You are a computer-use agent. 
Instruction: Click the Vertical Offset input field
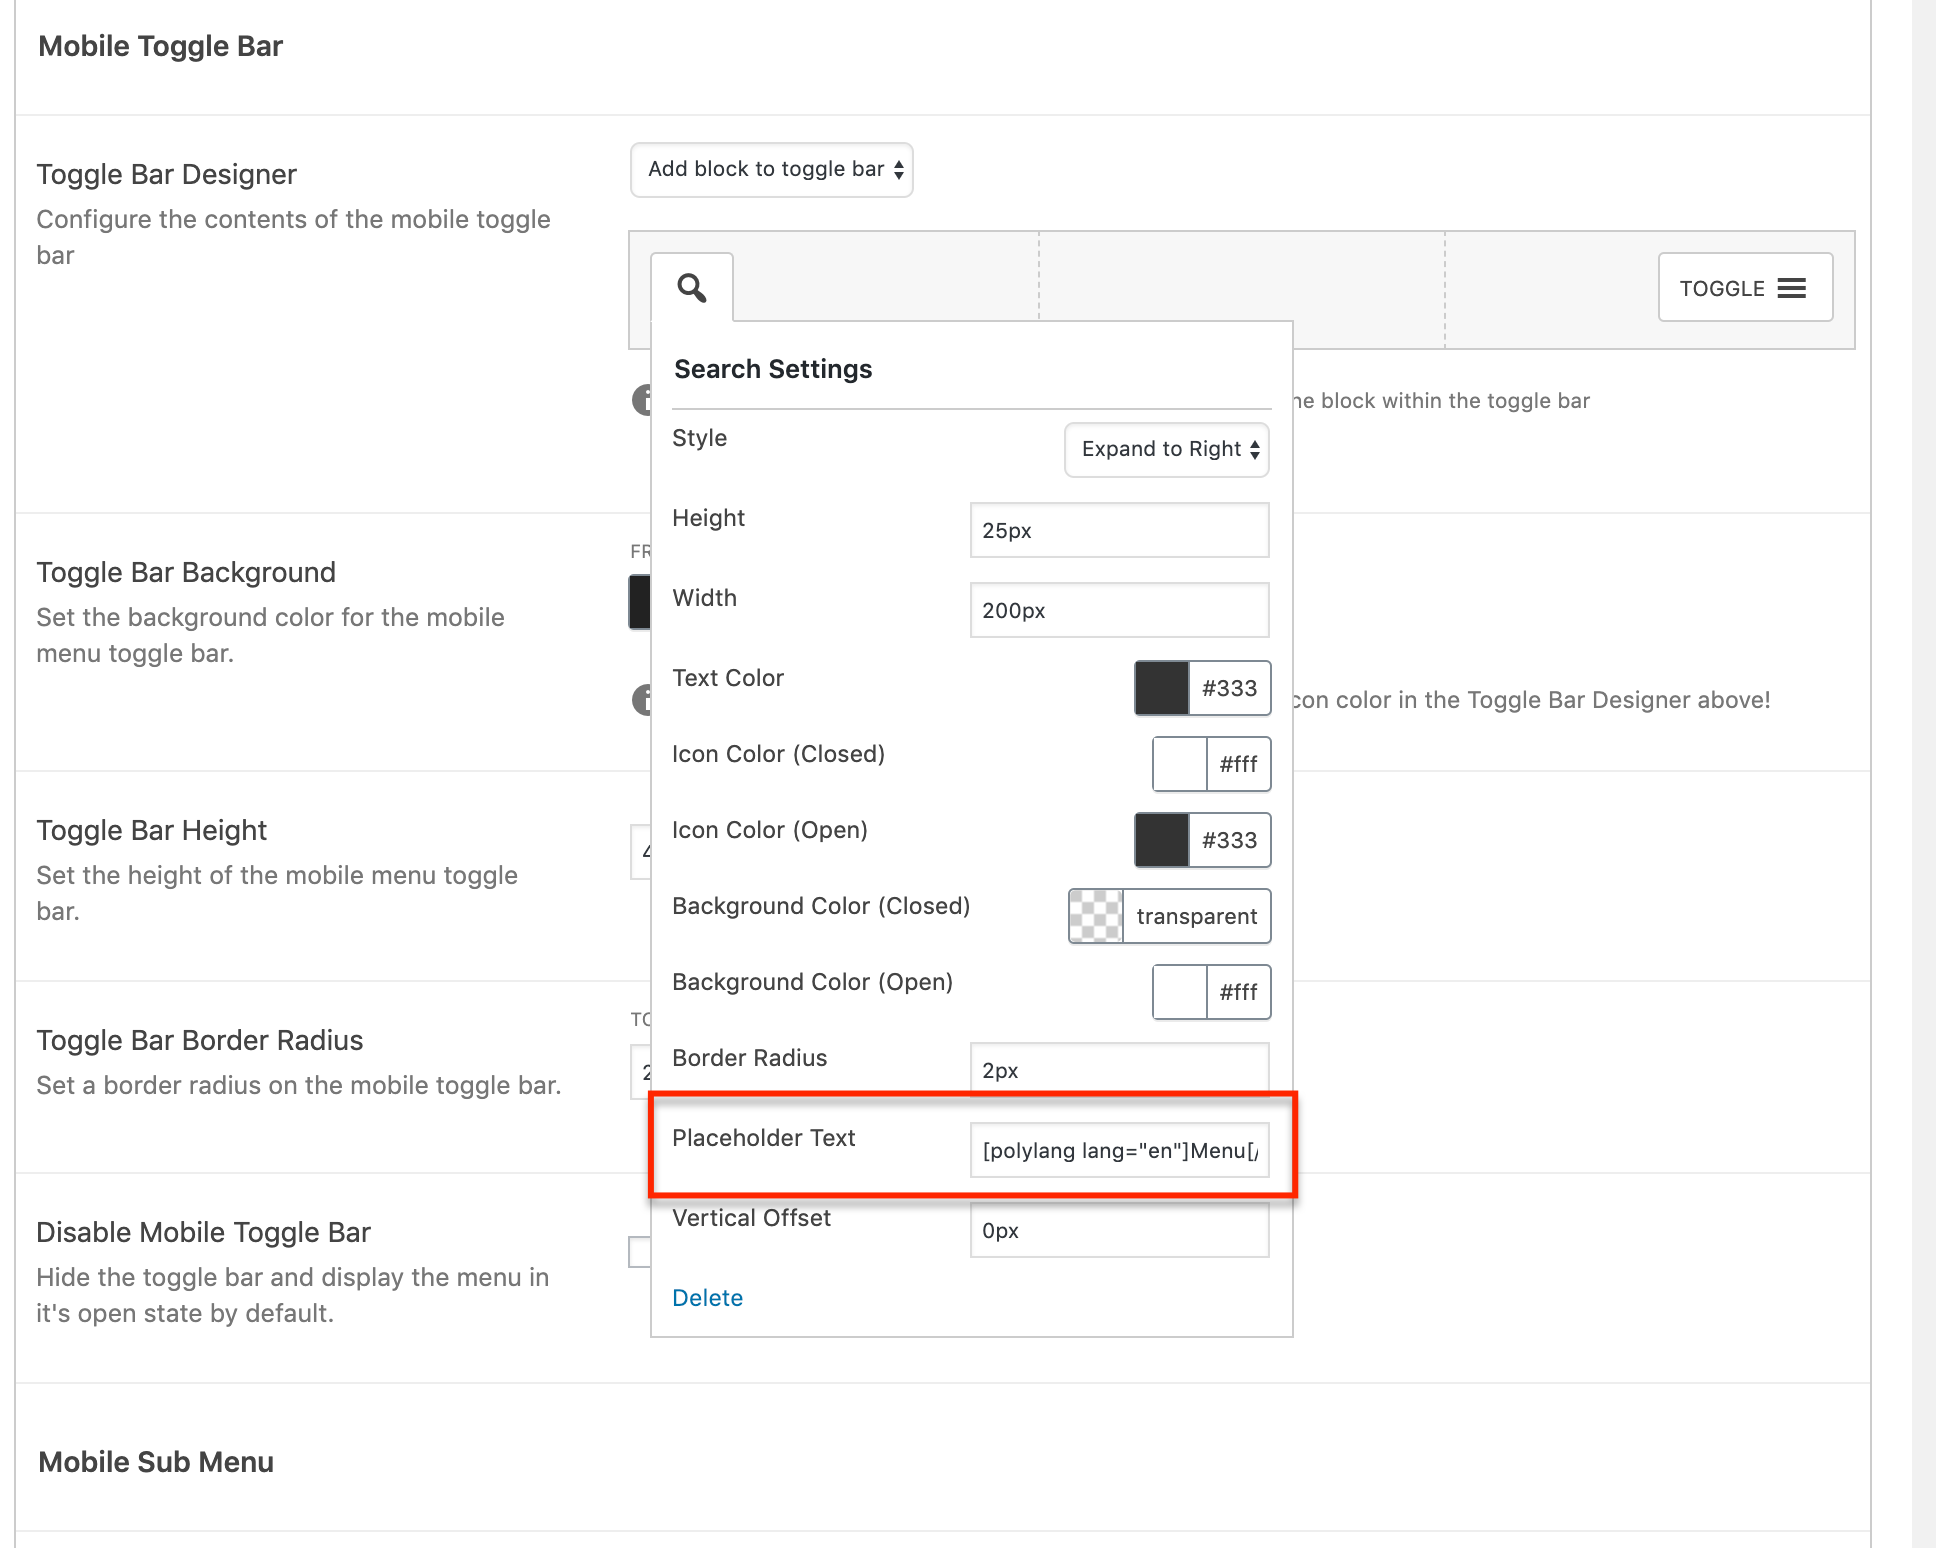click(x=1119, y=1230)
